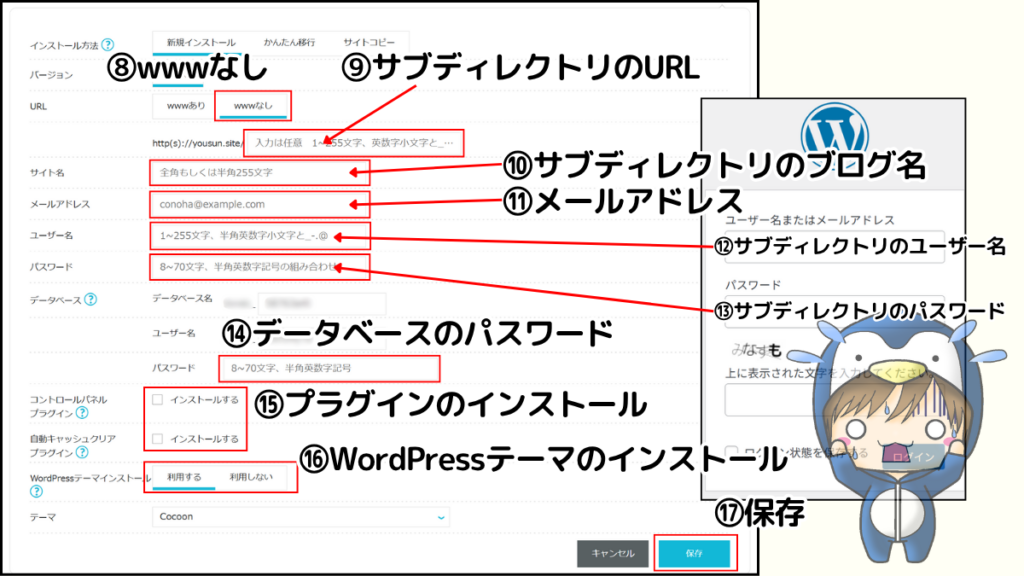The image size is (1024, 576).
Task: Select the 新規インストール tab
Action: (200, 42)
